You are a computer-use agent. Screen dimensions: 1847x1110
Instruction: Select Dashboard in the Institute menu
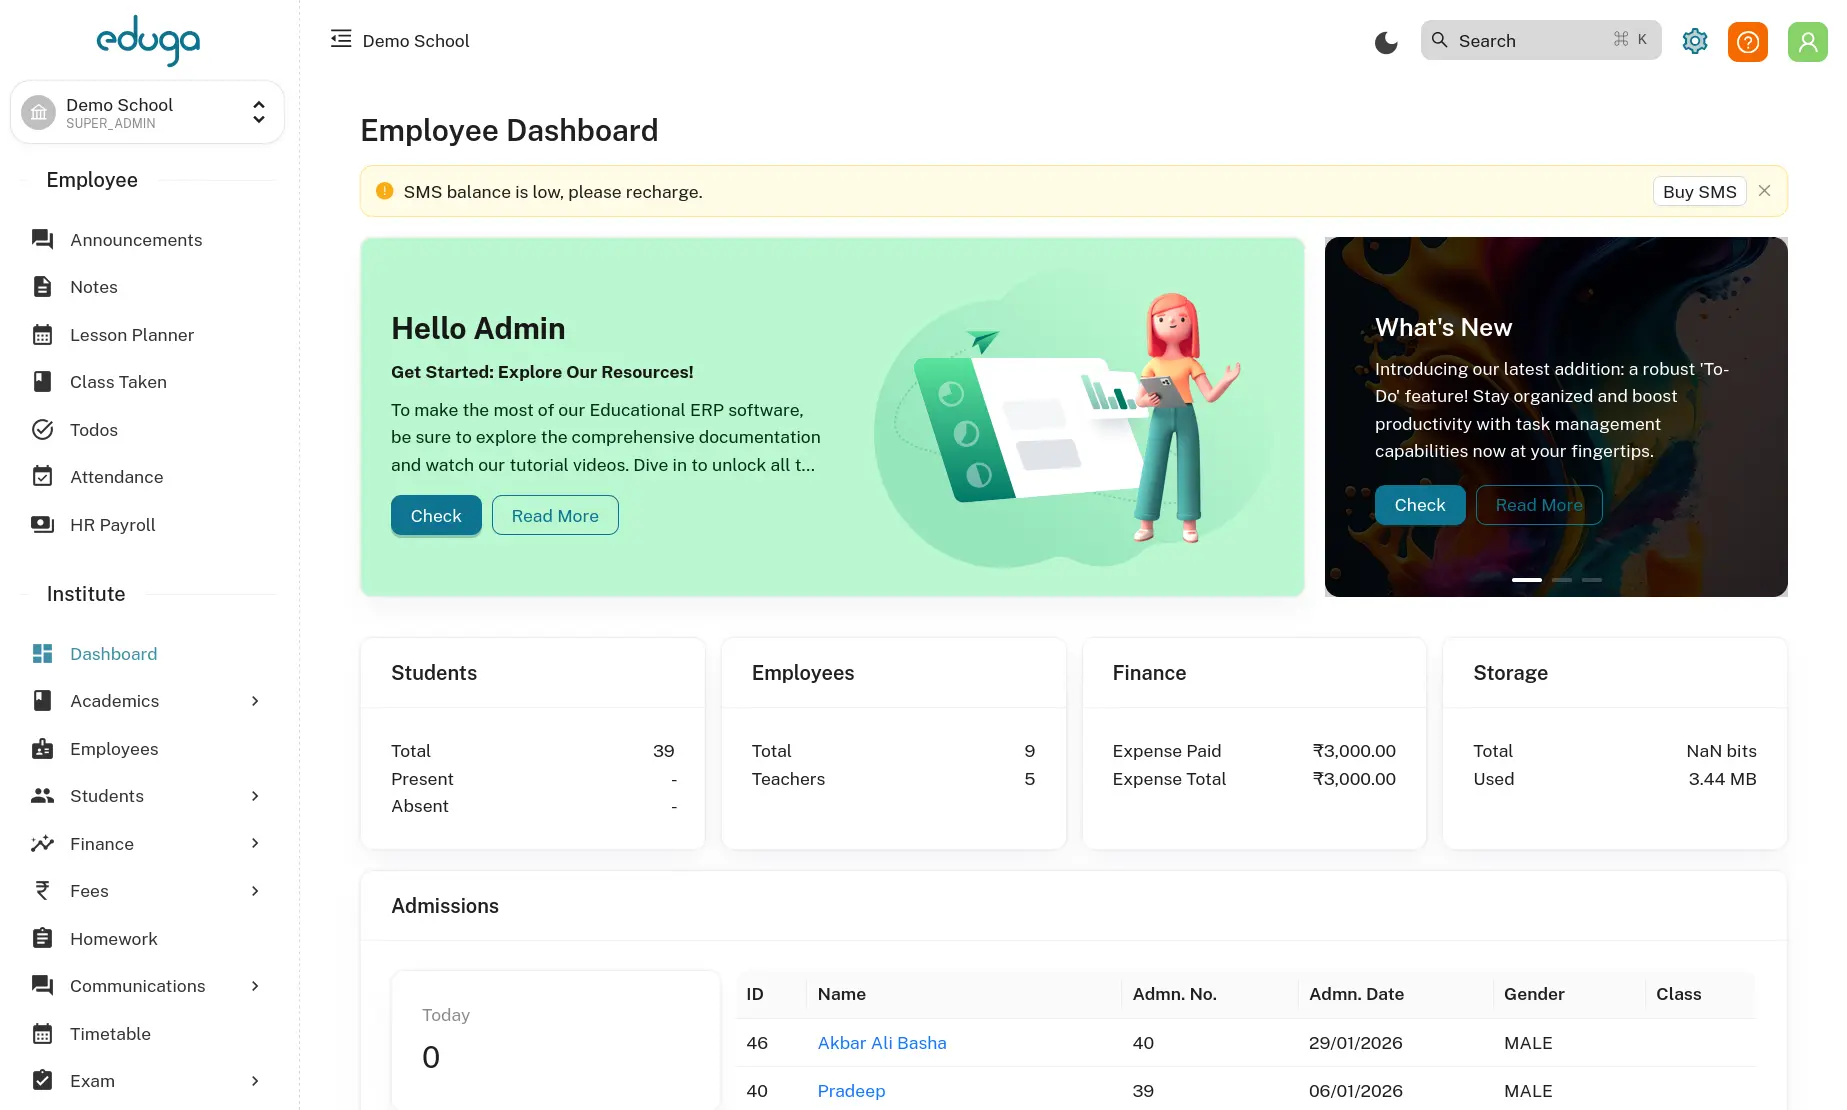113,654
